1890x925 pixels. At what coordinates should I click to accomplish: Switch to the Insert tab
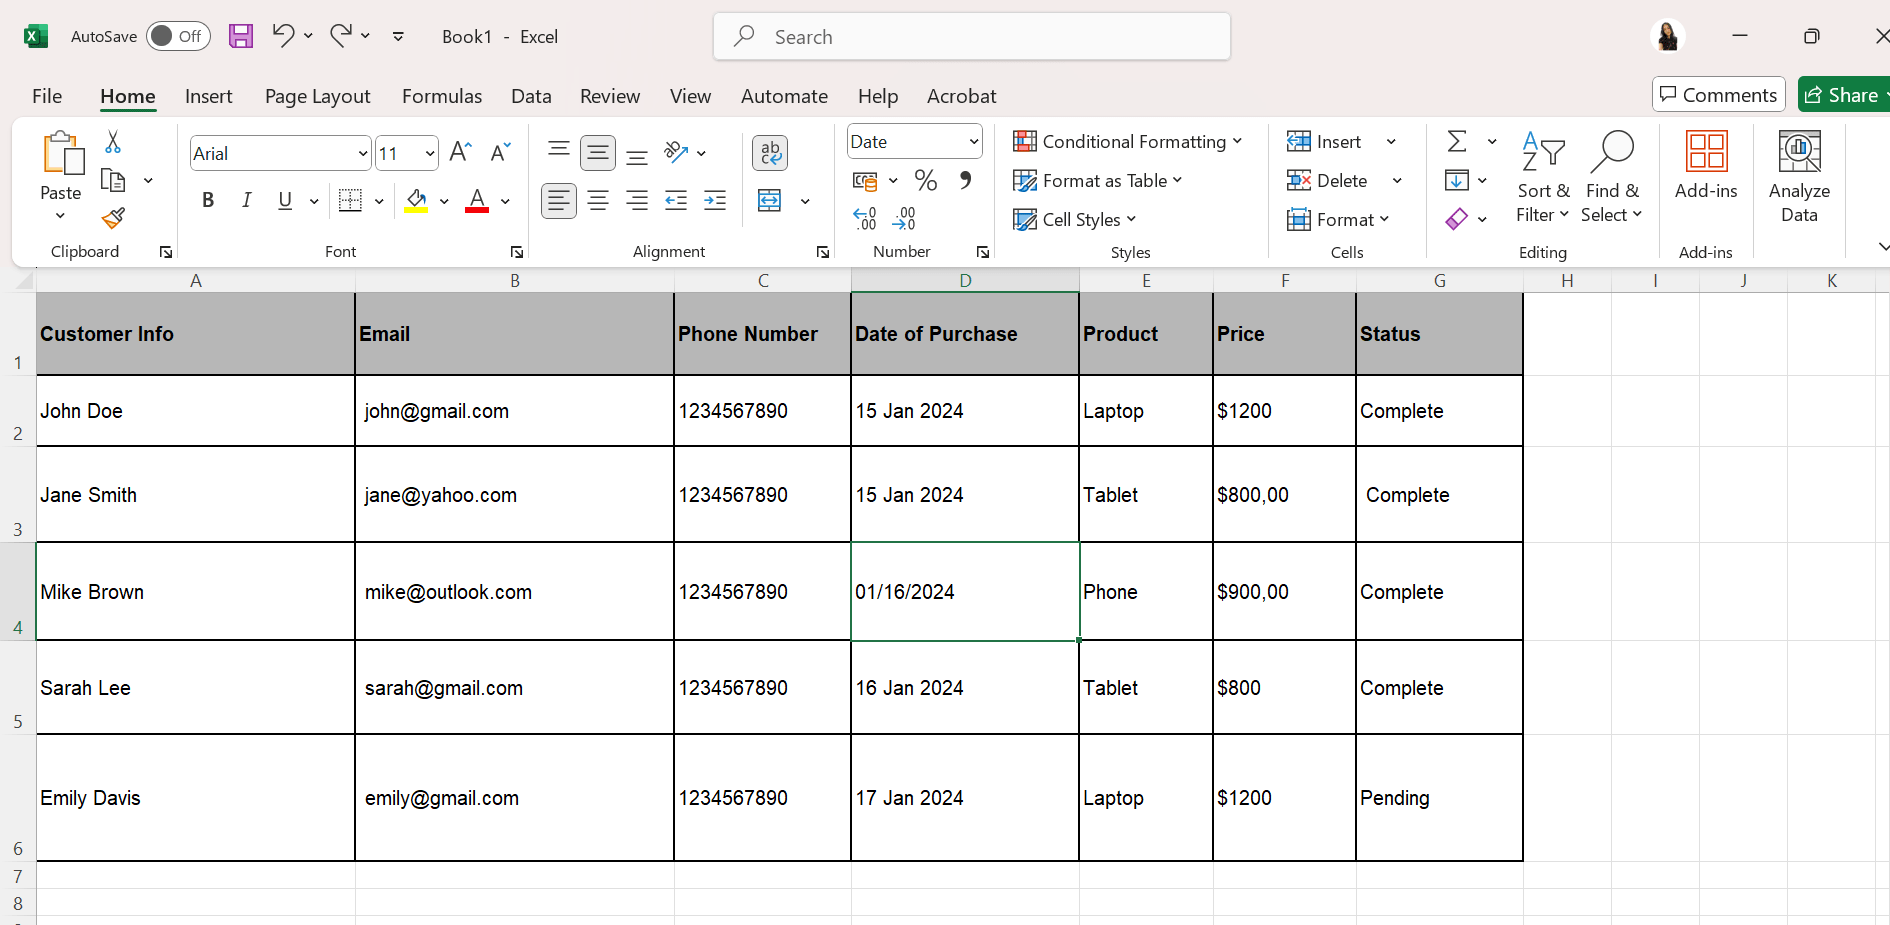pos(208,96)
